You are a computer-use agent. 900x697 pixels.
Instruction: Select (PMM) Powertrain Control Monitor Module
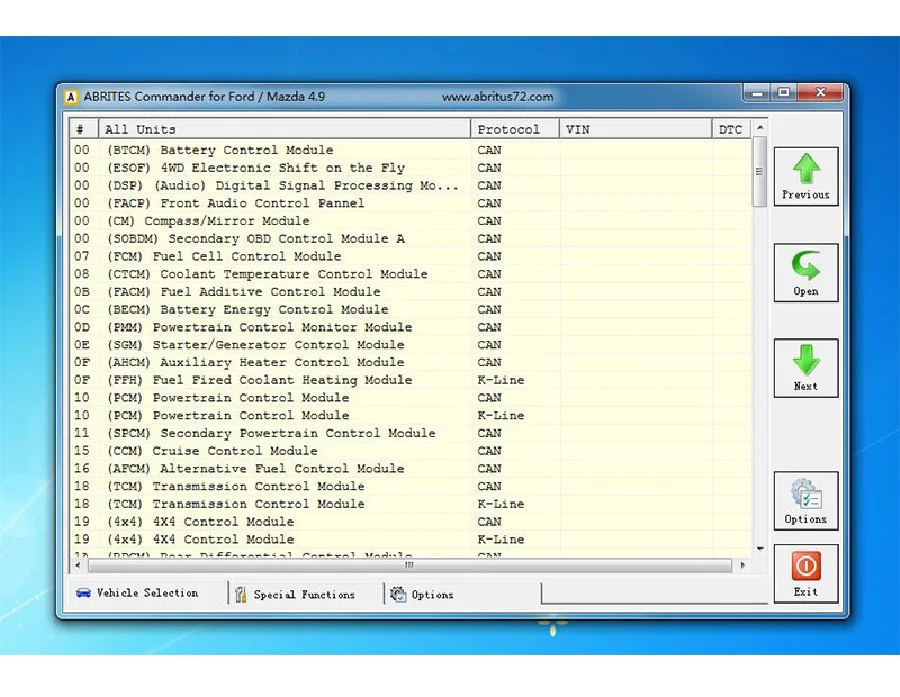pos(410,327)
